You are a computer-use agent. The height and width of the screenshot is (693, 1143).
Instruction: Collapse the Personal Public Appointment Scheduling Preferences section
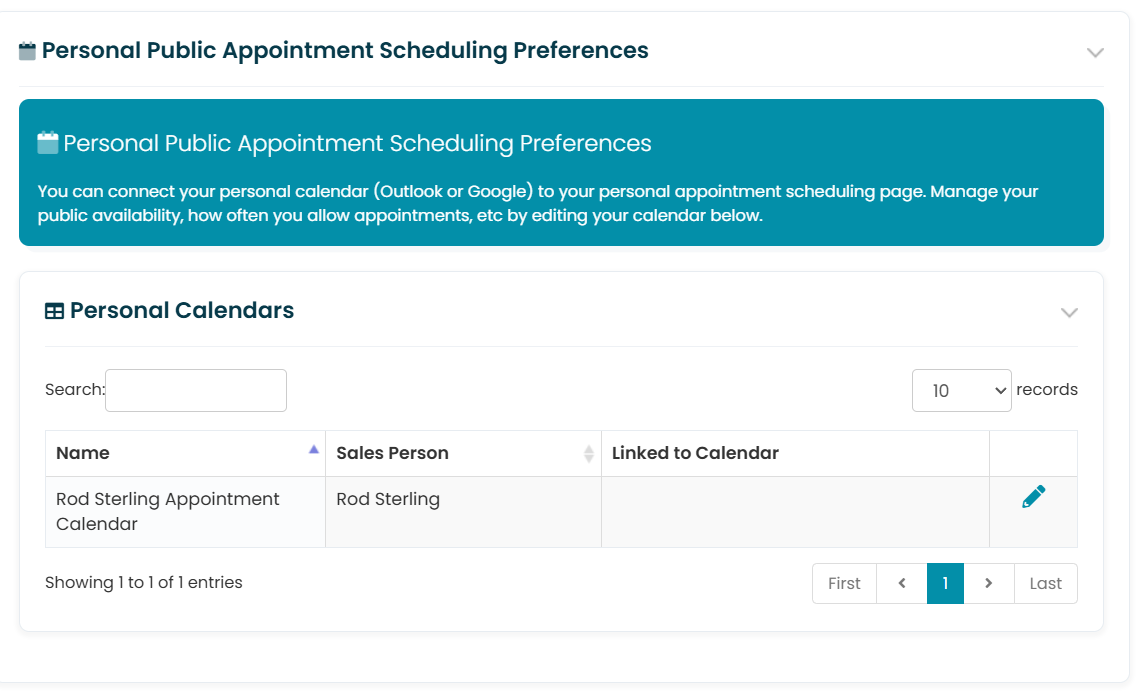[x=1095, y=52]
